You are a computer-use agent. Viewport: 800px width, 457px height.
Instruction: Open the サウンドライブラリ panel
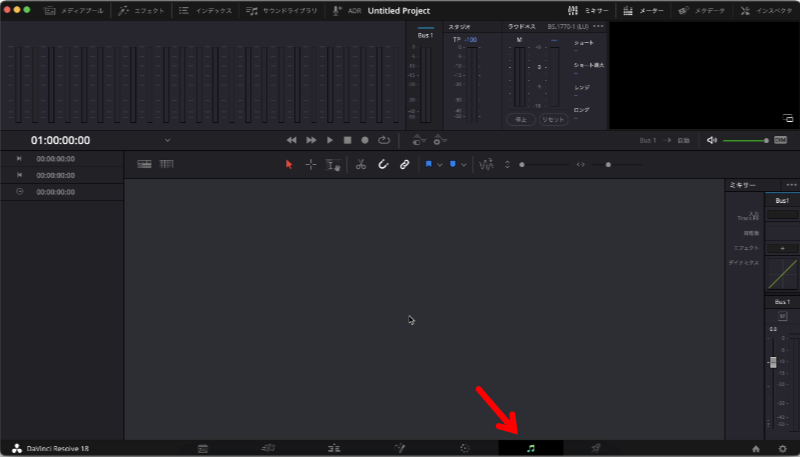click(281, 11)
